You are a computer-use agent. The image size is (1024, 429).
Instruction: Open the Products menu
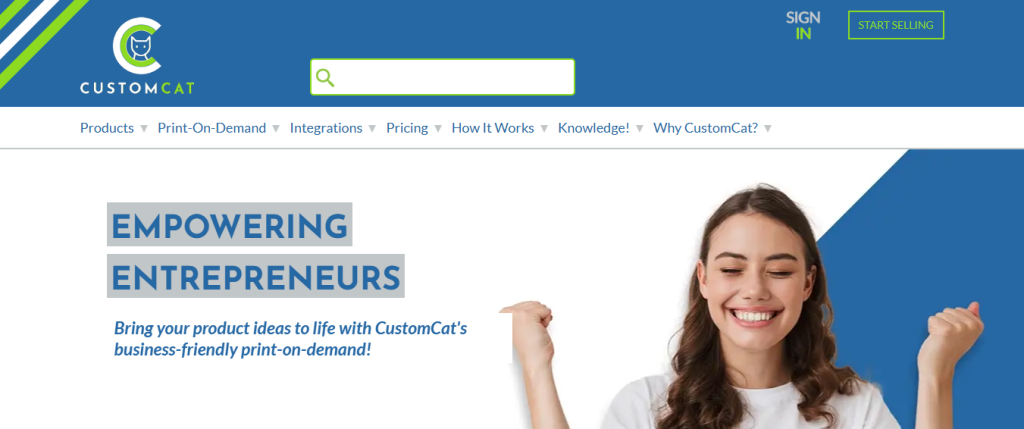click(107, 128)
